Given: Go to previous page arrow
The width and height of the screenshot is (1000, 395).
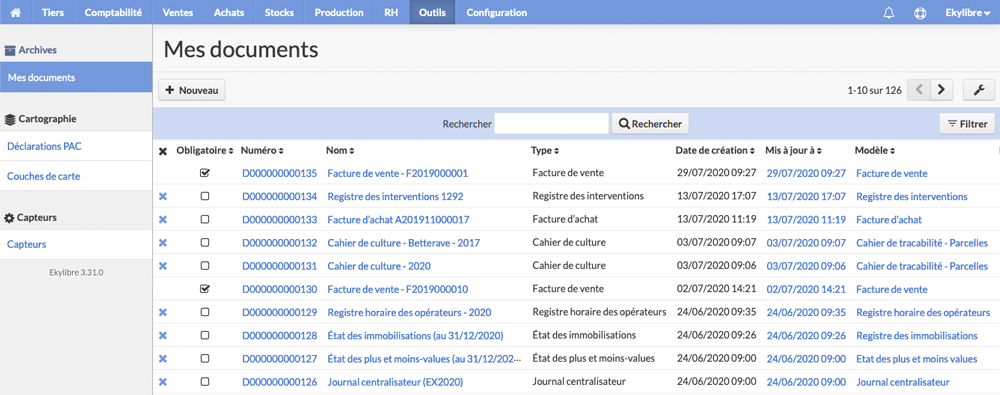Looking at the screenshot, I should (x=919, y=90).
